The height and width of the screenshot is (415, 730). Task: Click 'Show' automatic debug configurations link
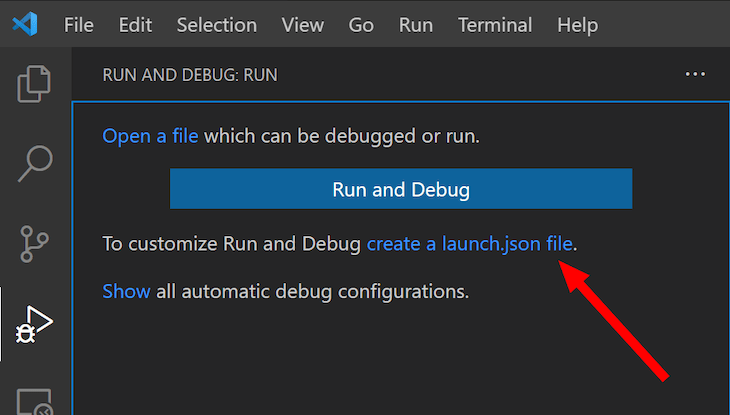pos(126,291)
